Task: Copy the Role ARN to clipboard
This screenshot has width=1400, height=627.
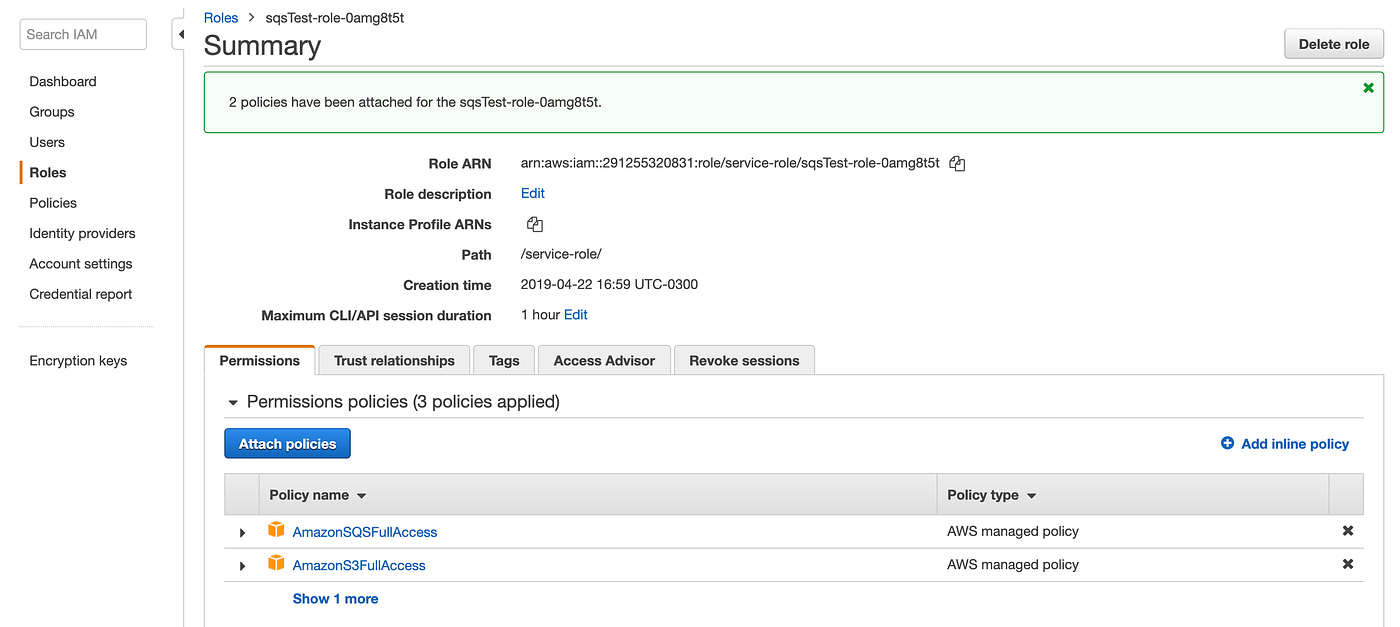Action: [x=957, y=163]
